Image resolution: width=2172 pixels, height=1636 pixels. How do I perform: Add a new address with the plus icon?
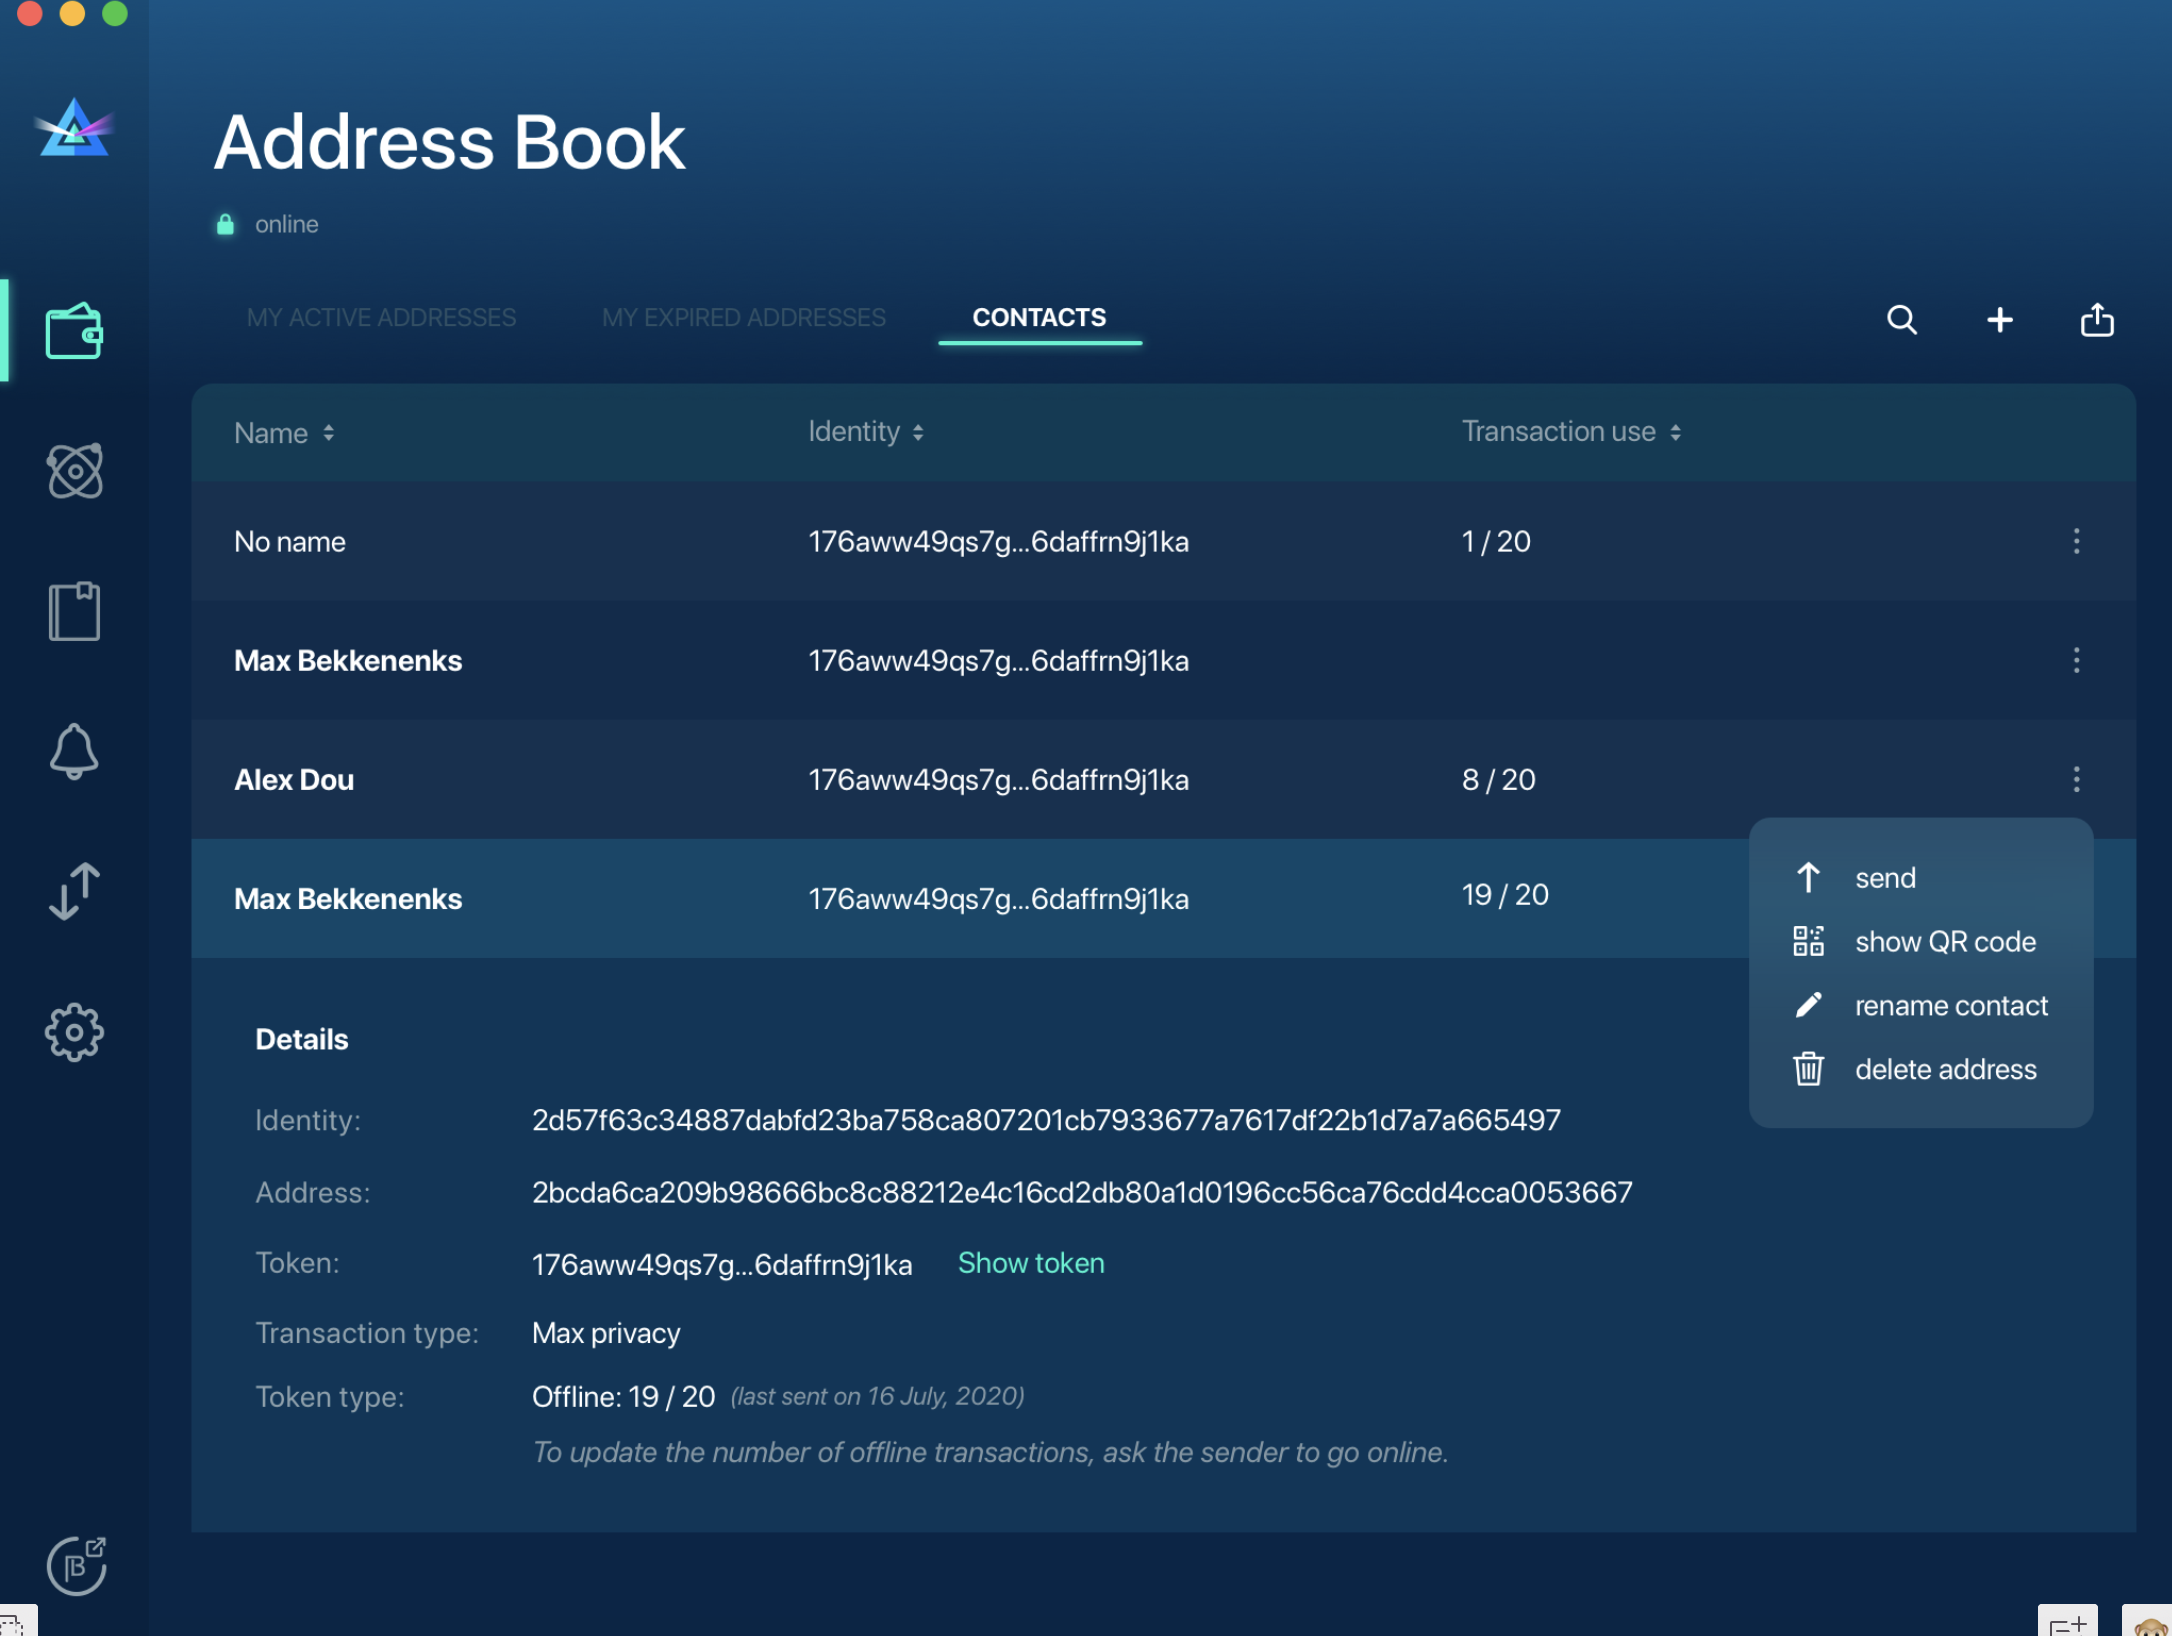click(x=2000, y=320)
